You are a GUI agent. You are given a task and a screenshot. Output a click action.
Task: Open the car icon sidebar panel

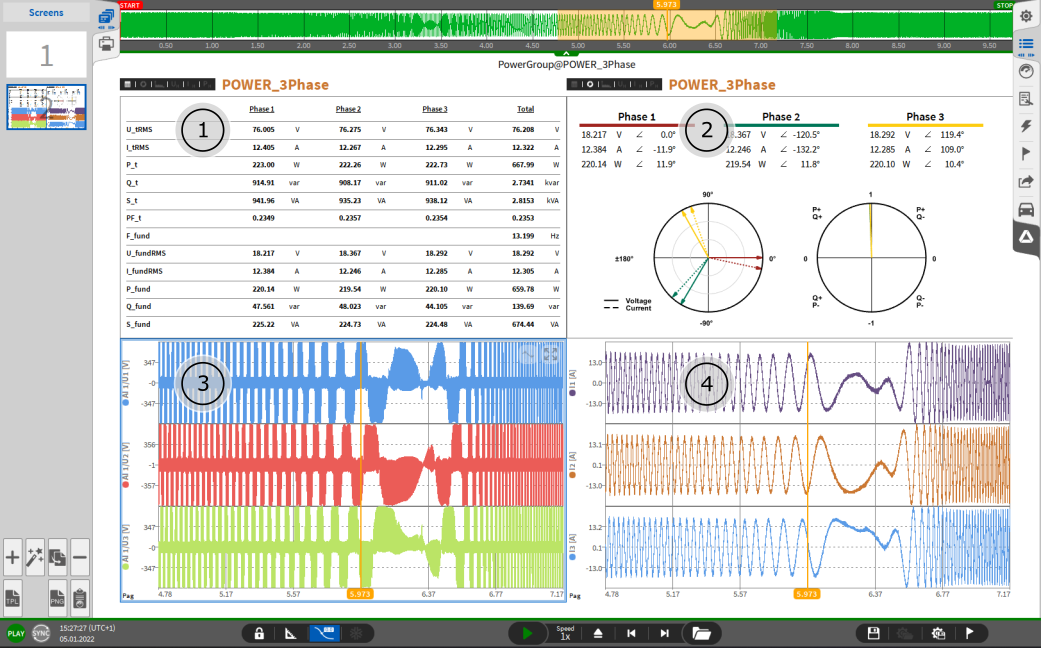pyautogui.click(x=1026, y=209)
